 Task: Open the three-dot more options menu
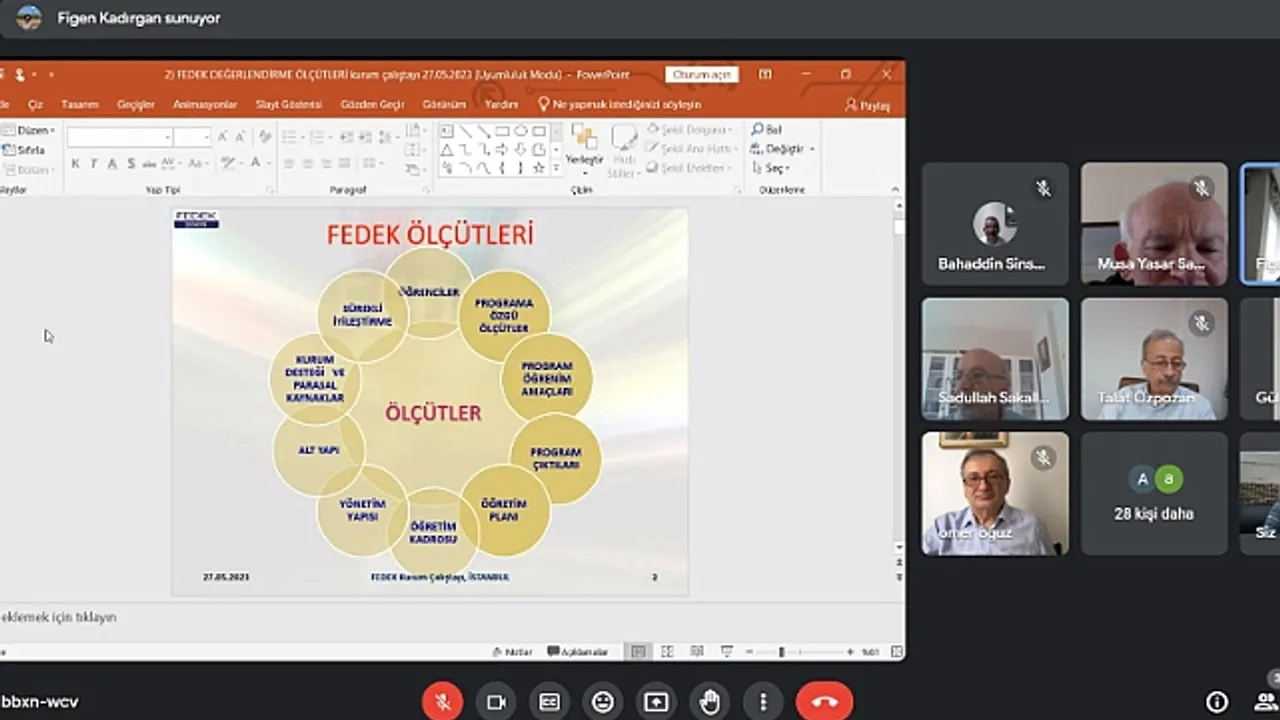[763, 702]
